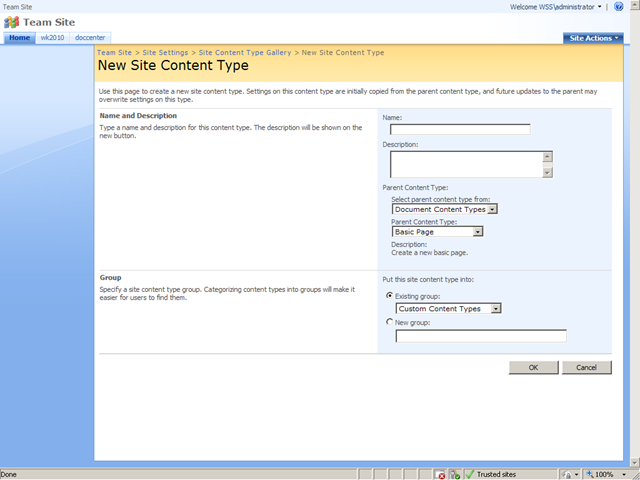Click the popup blocked status bar icon

440,474
